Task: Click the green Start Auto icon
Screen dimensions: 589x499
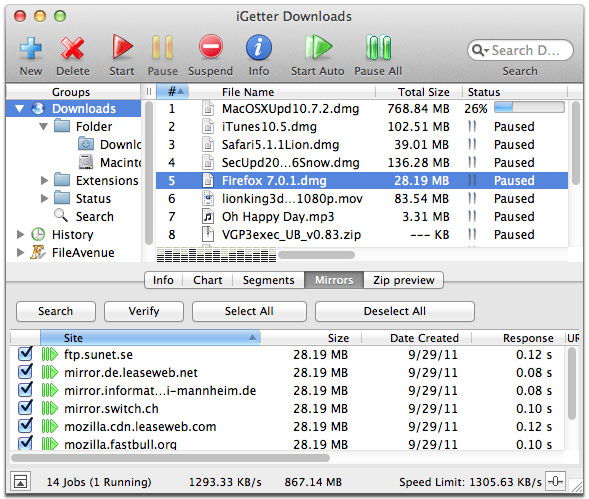Action: [x=318, y=47]
